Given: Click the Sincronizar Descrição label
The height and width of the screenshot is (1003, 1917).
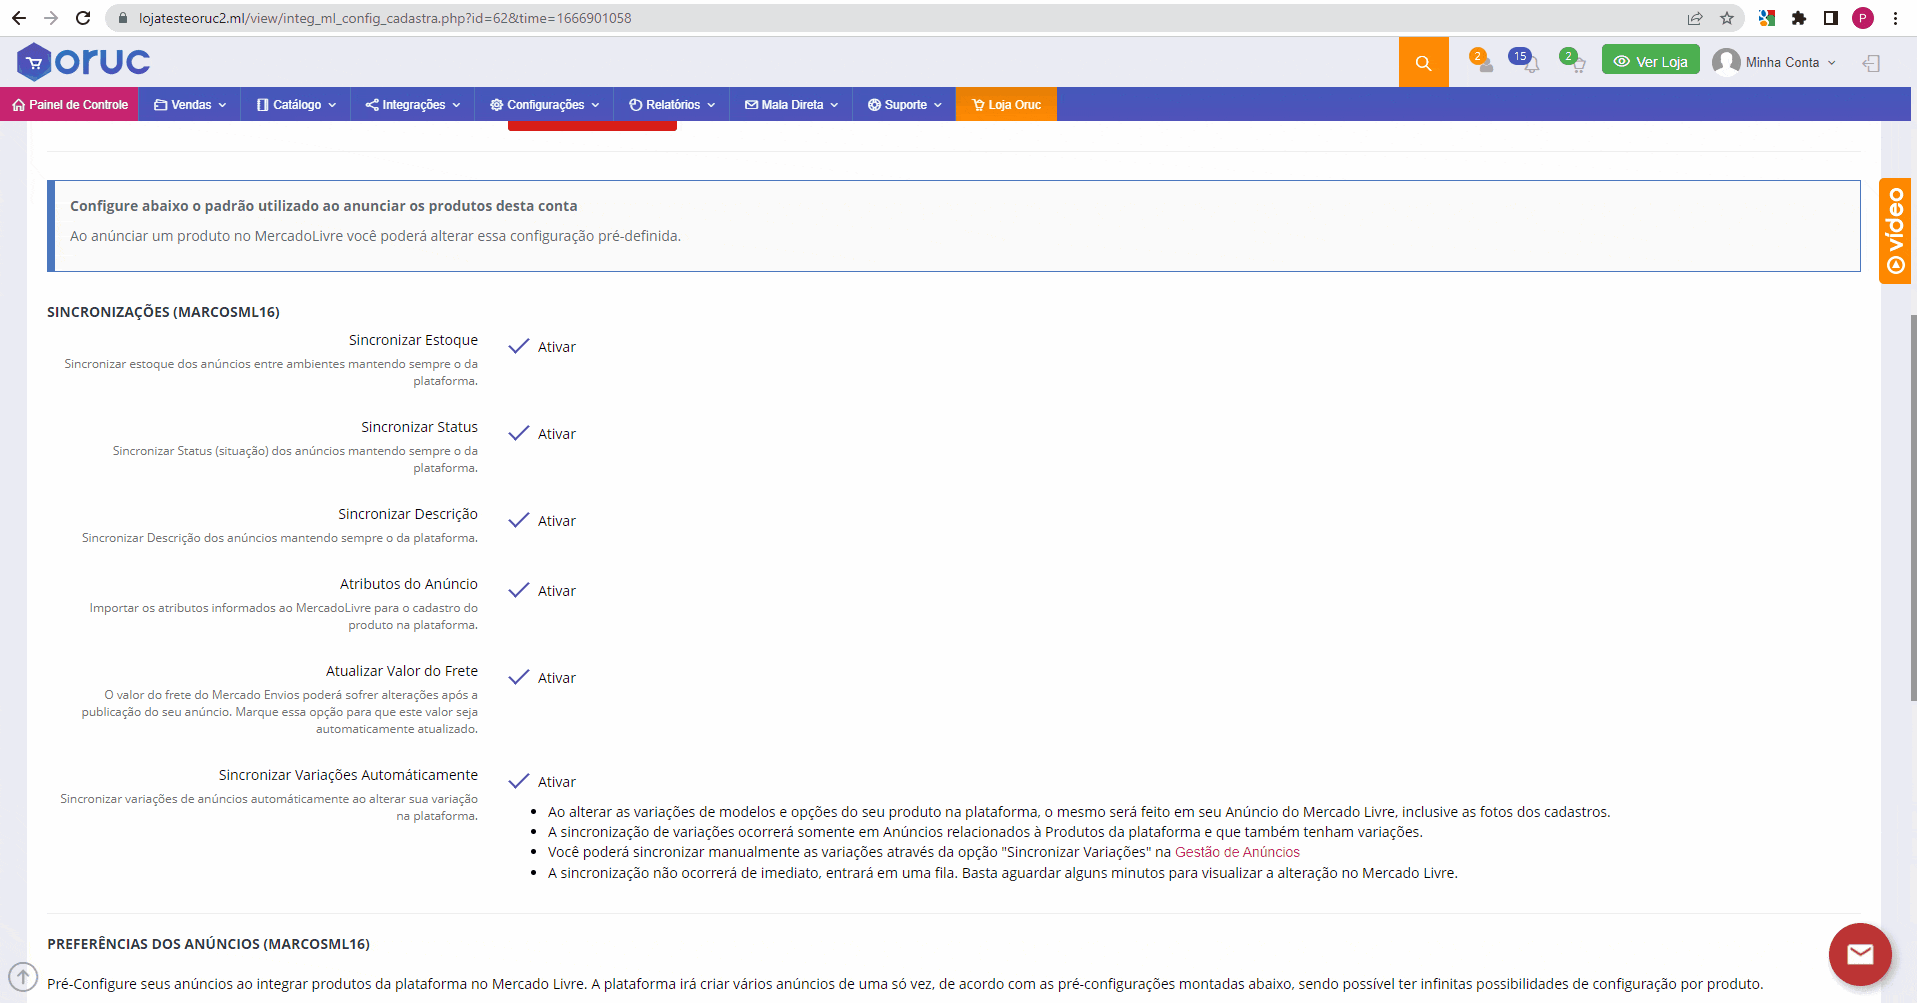Looking at the screenshot, I should coord(408,514).
